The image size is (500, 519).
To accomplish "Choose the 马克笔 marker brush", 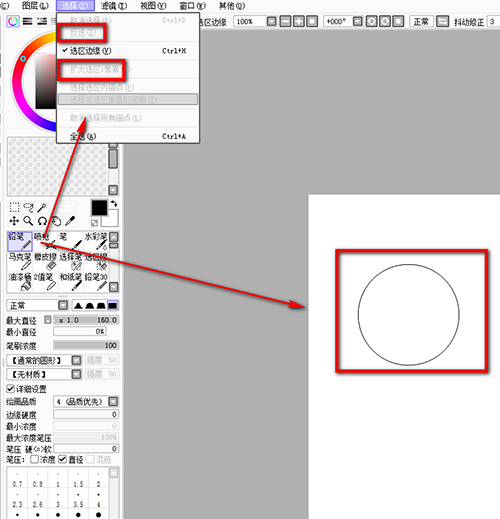I will (x=20, y=261).
